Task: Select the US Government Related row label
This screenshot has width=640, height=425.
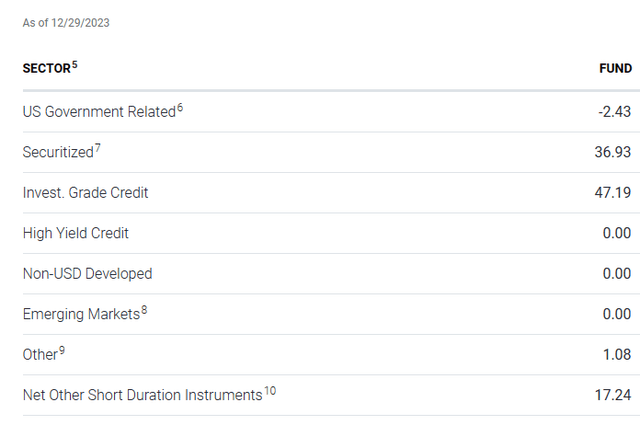Action: [98, 112]
